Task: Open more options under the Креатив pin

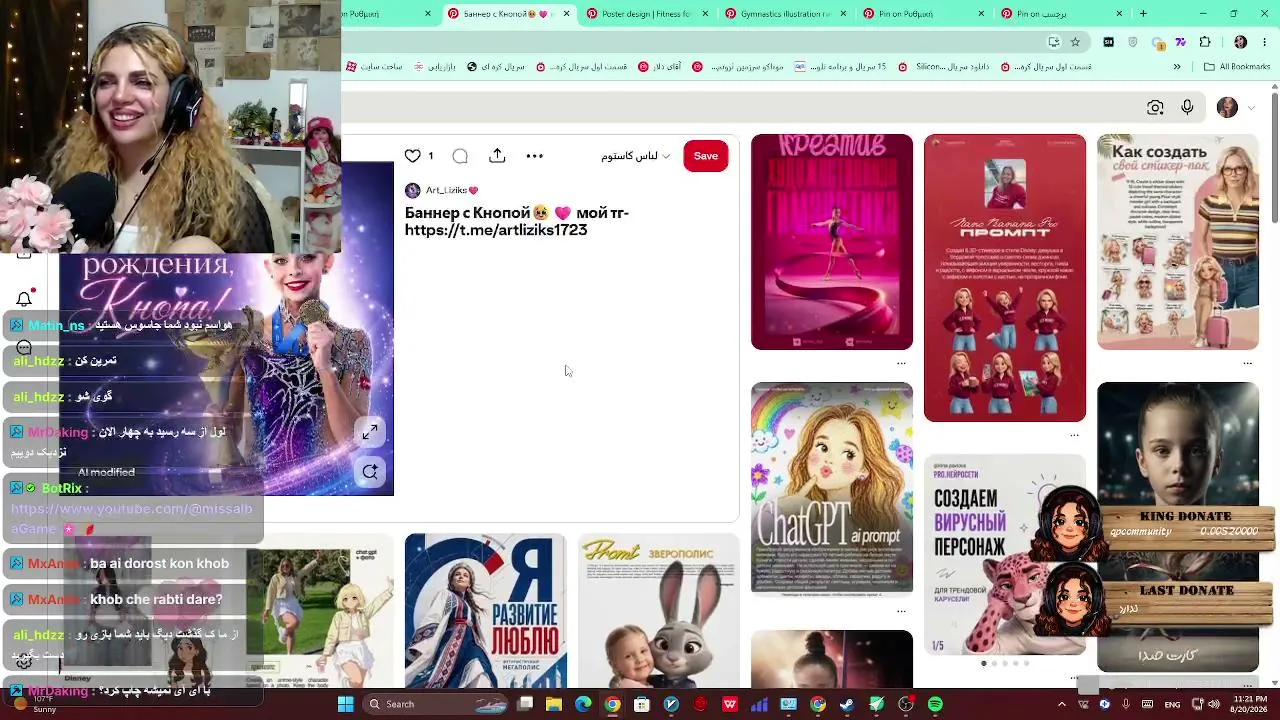Action: point(901,363)
